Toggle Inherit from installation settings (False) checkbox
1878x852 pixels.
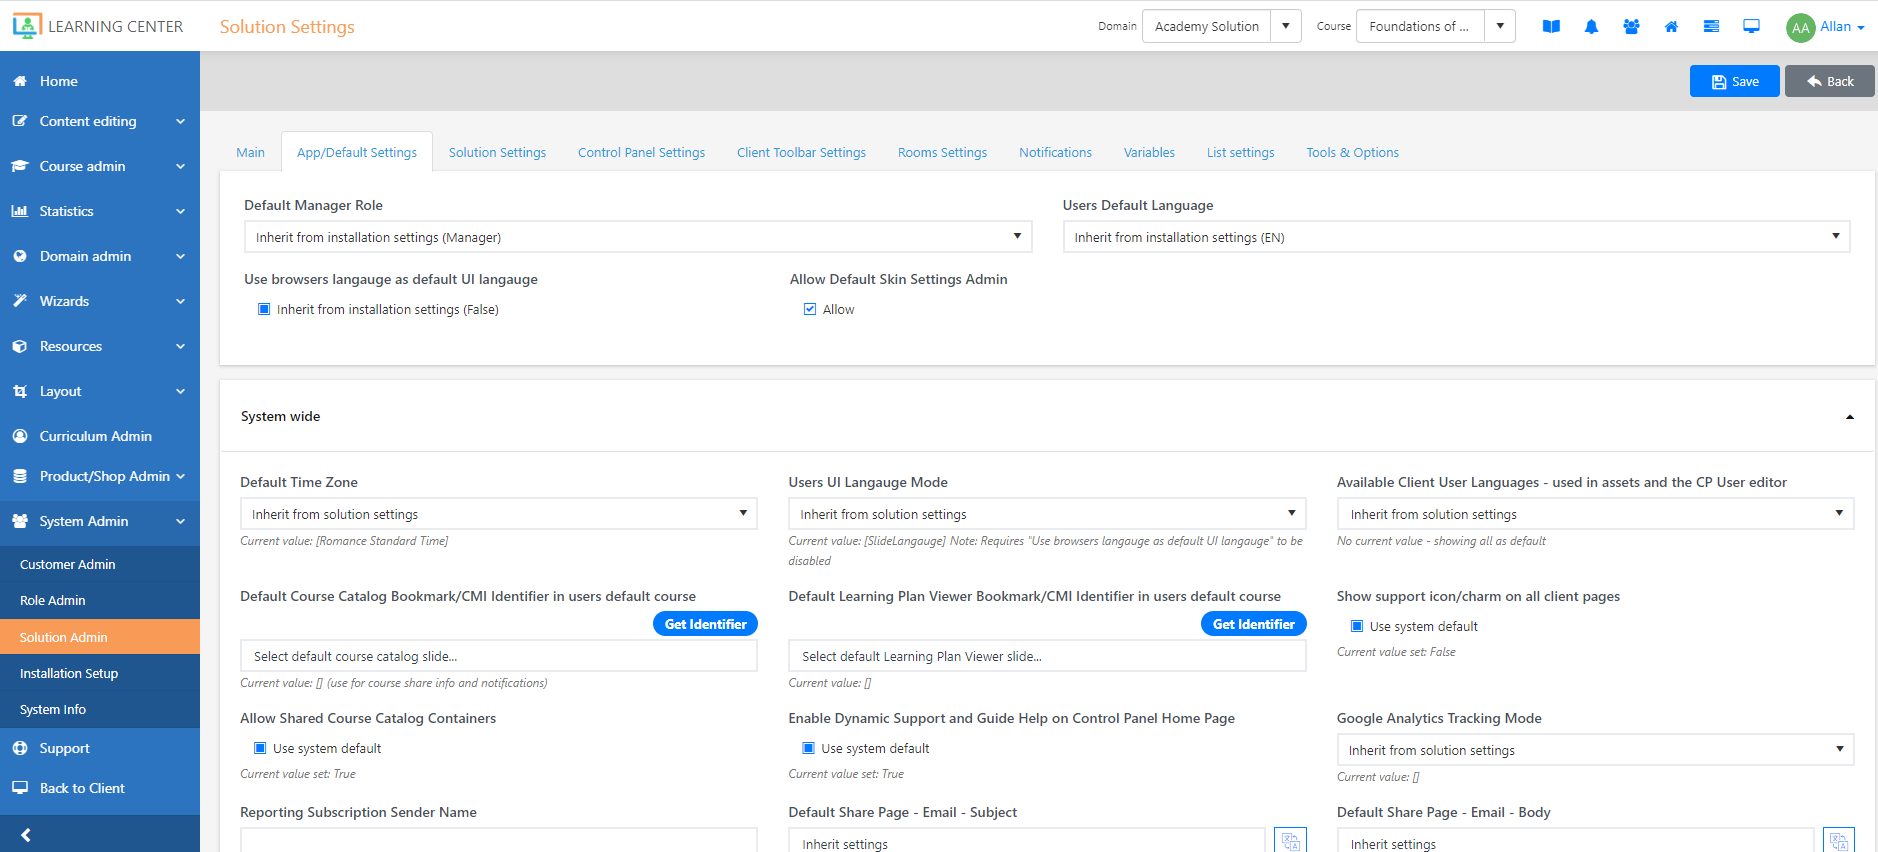264,309
